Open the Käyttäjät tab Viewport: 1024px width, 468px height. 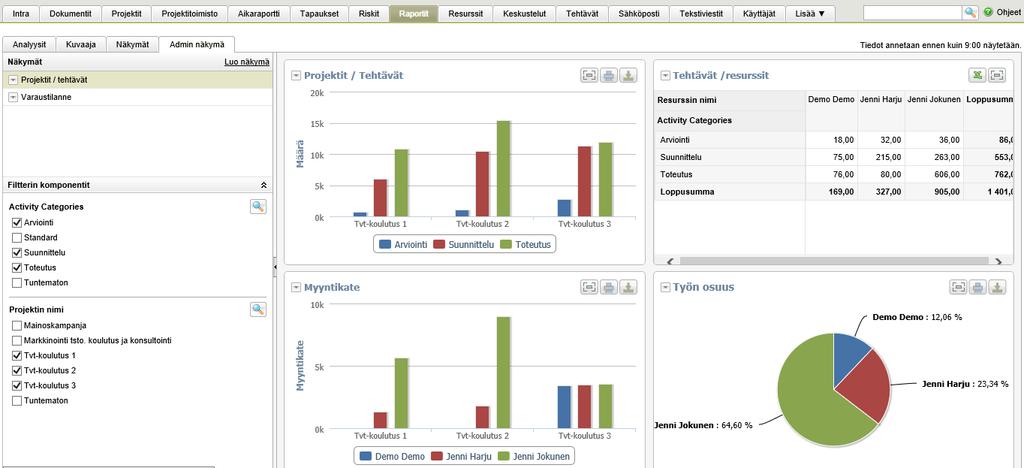[759, 13]
